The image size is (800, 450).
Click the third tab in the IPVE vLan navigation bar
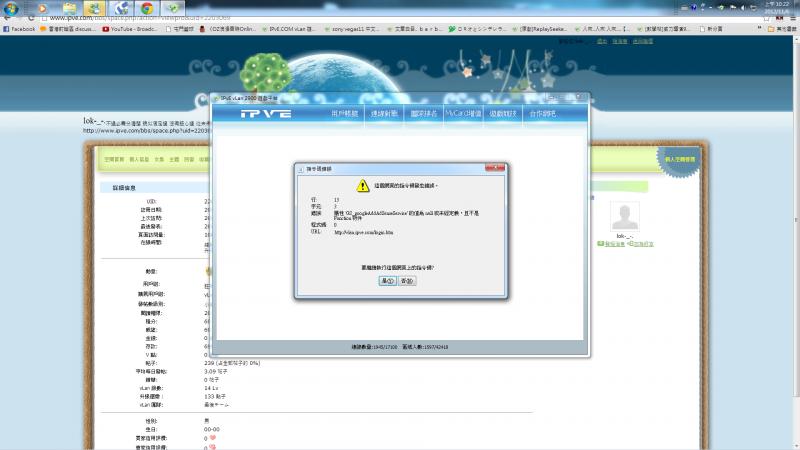click(423, 114)
